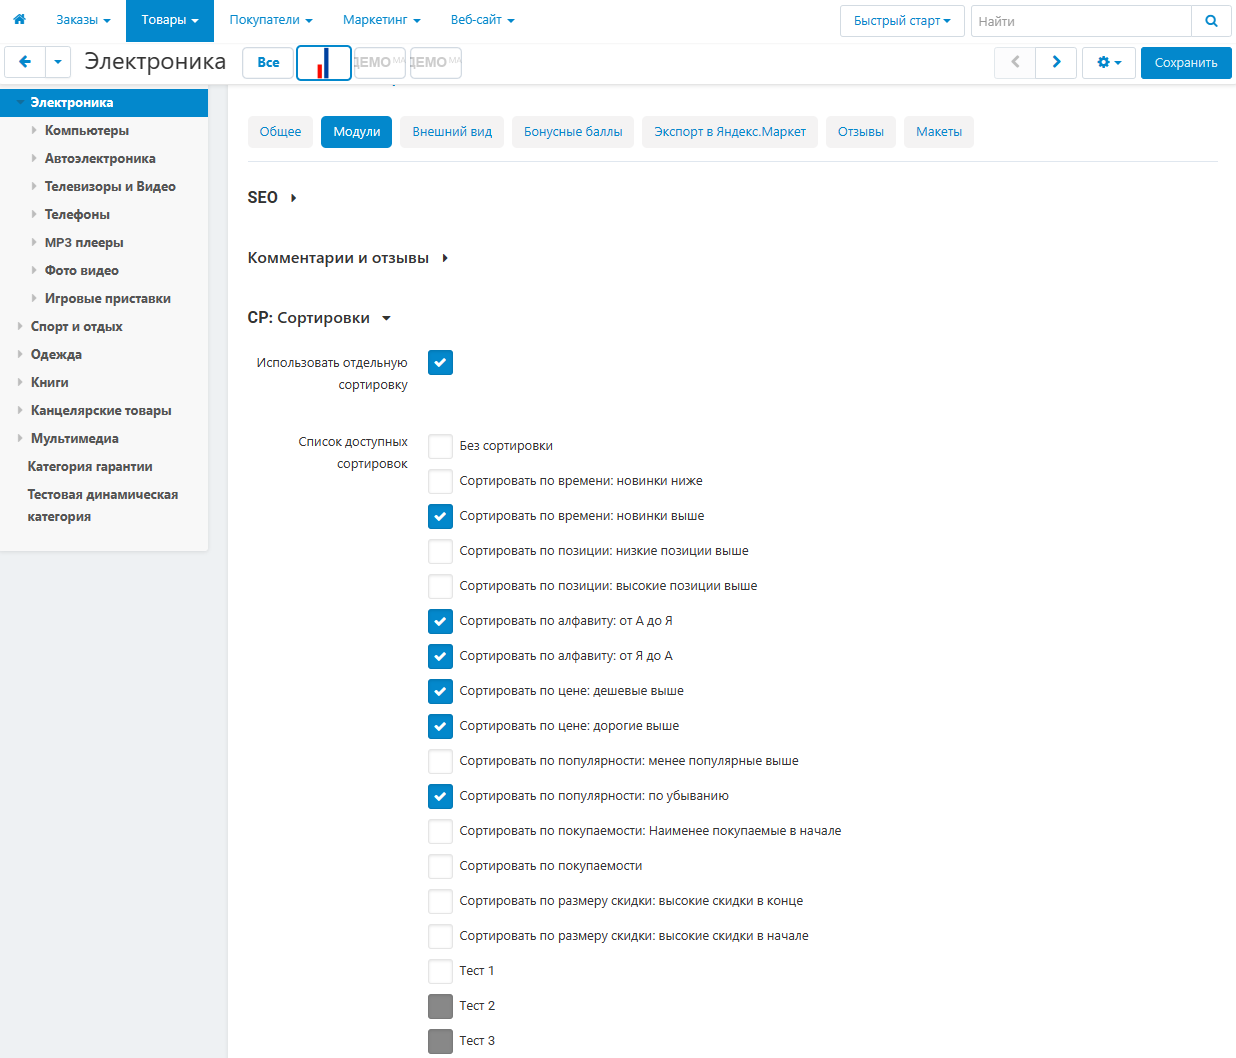Uncheck alphabetical sorting от А до Я
The image size is (1236, 1058).
(x=440, y=621)
